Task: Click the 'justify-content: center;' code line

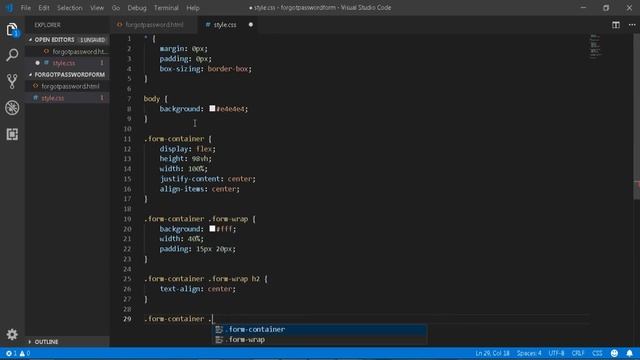Action: pyautogui.click(x=207, y=179)
